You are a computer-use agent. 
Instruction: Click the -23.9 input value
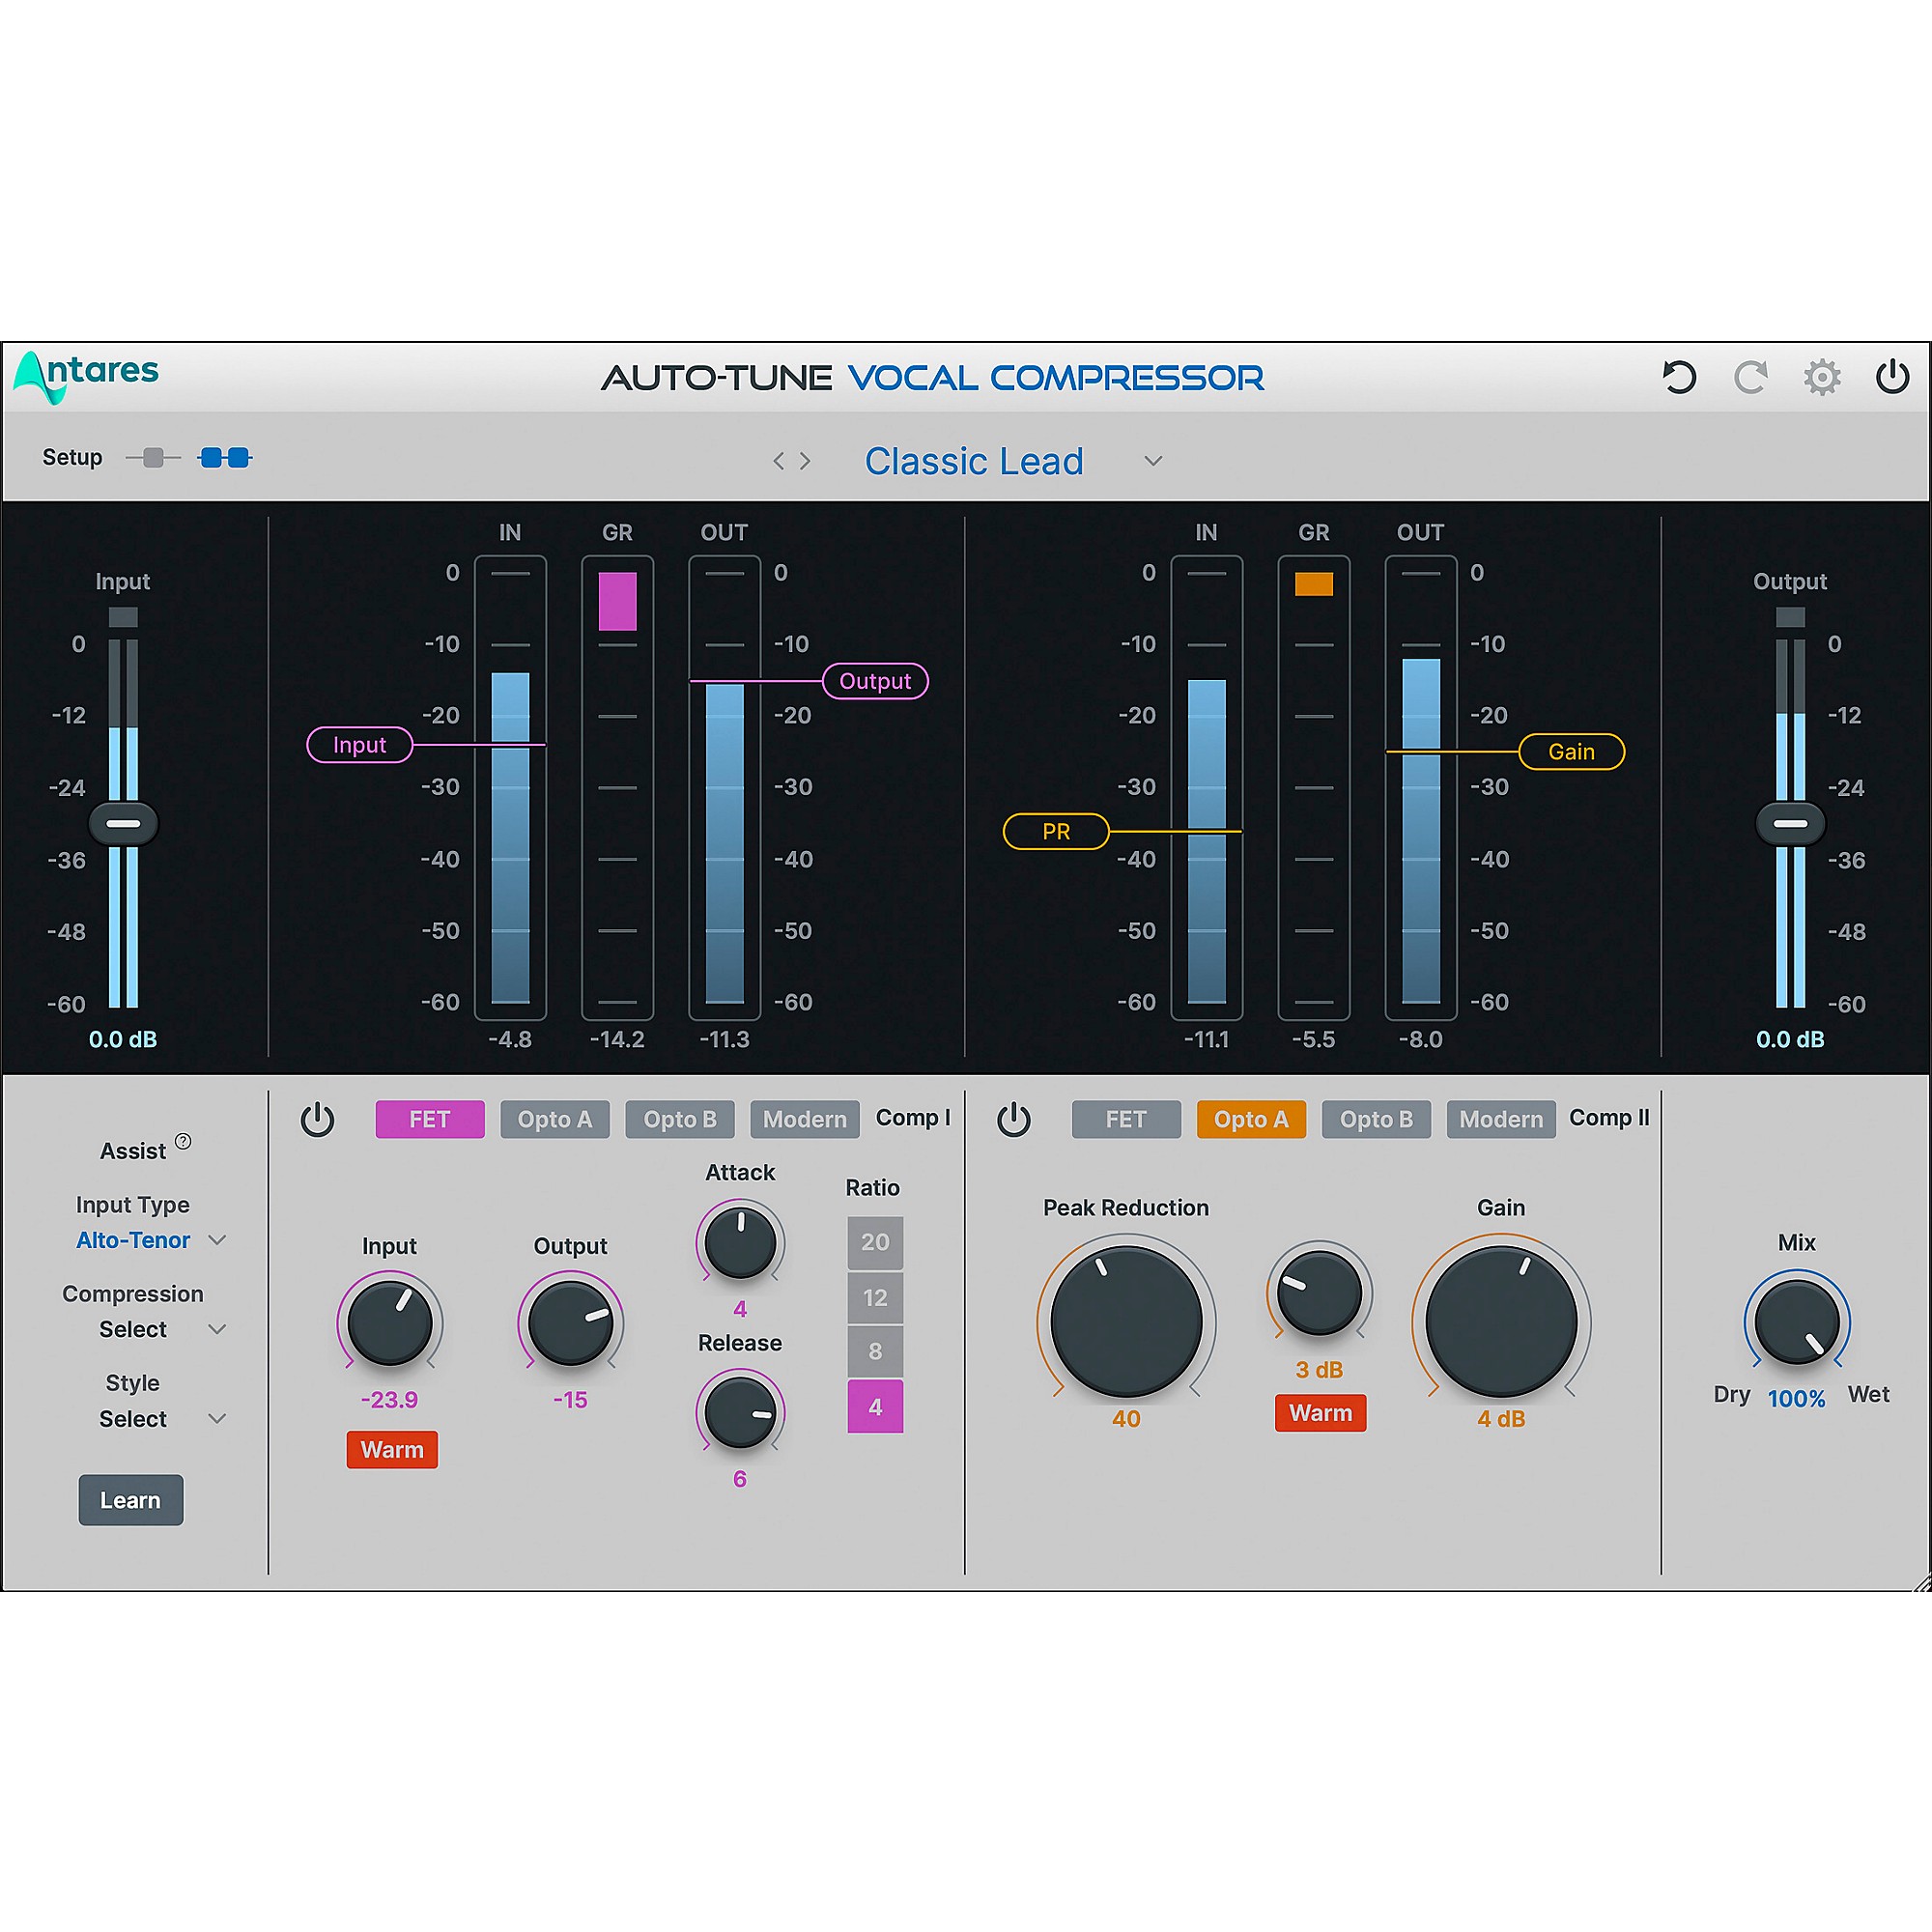390,1400
